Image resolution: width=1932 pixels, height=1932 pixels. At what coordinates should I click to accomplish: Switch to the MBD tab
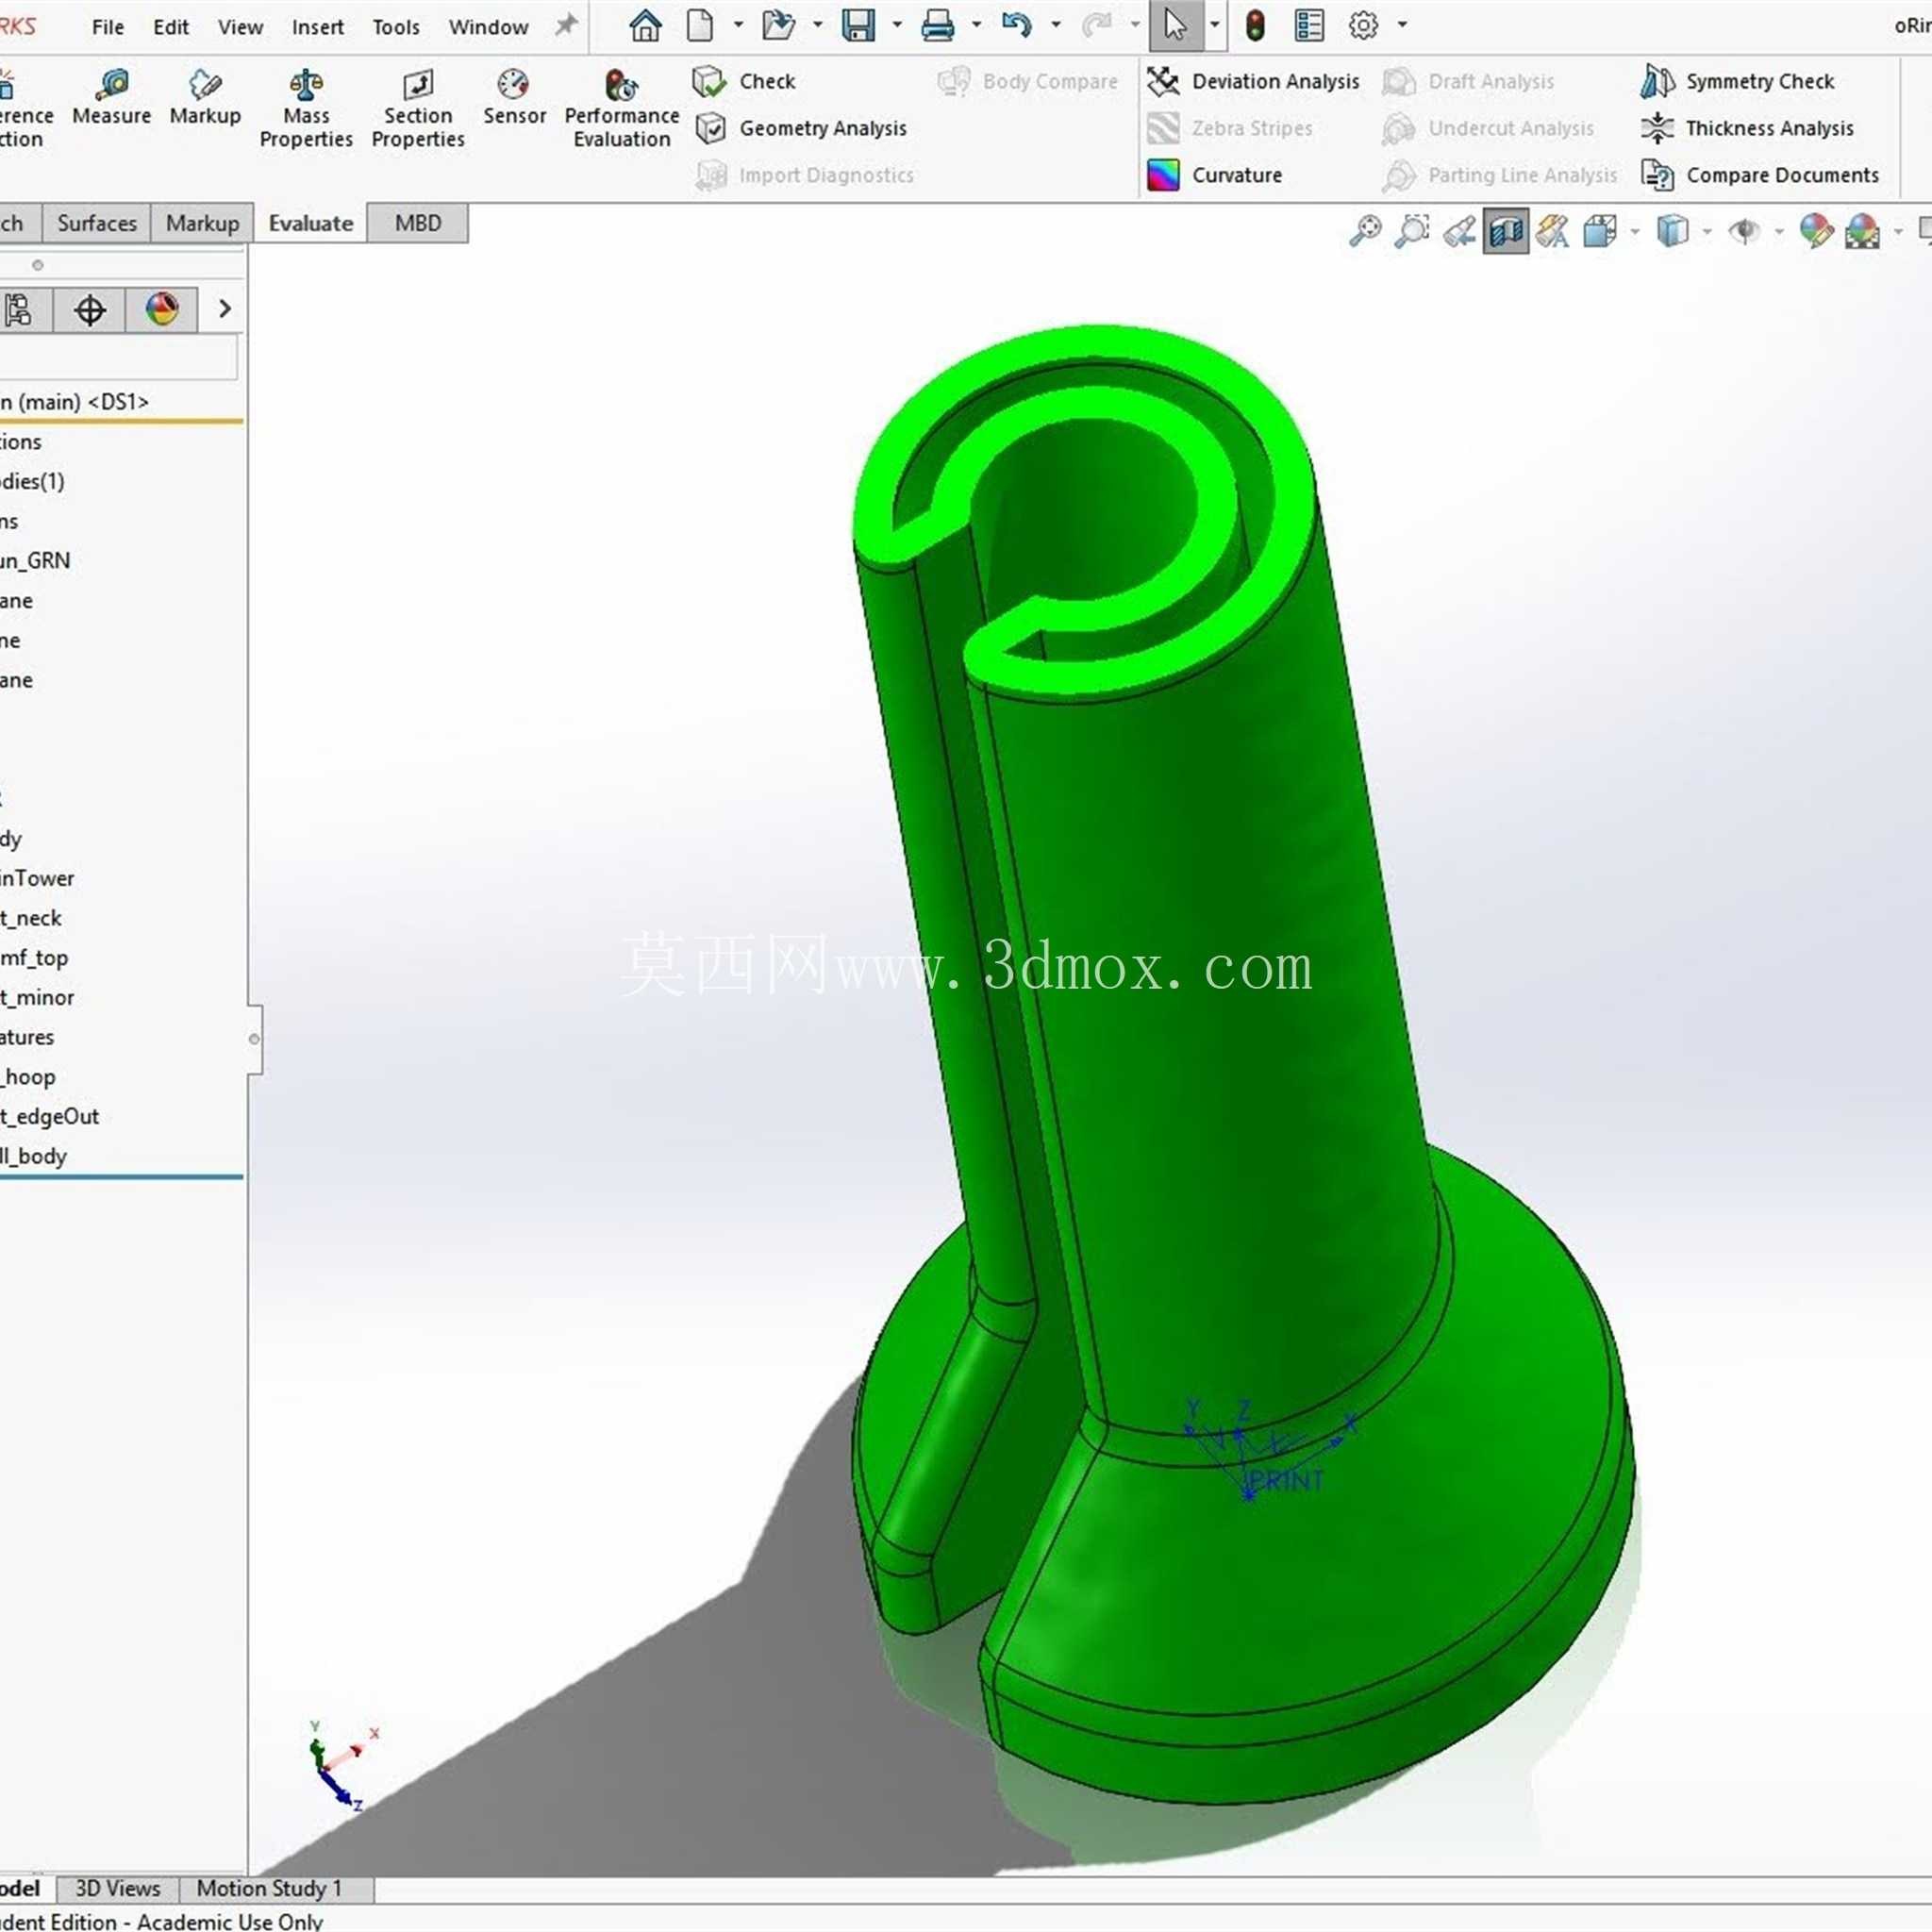pos(418,223)
